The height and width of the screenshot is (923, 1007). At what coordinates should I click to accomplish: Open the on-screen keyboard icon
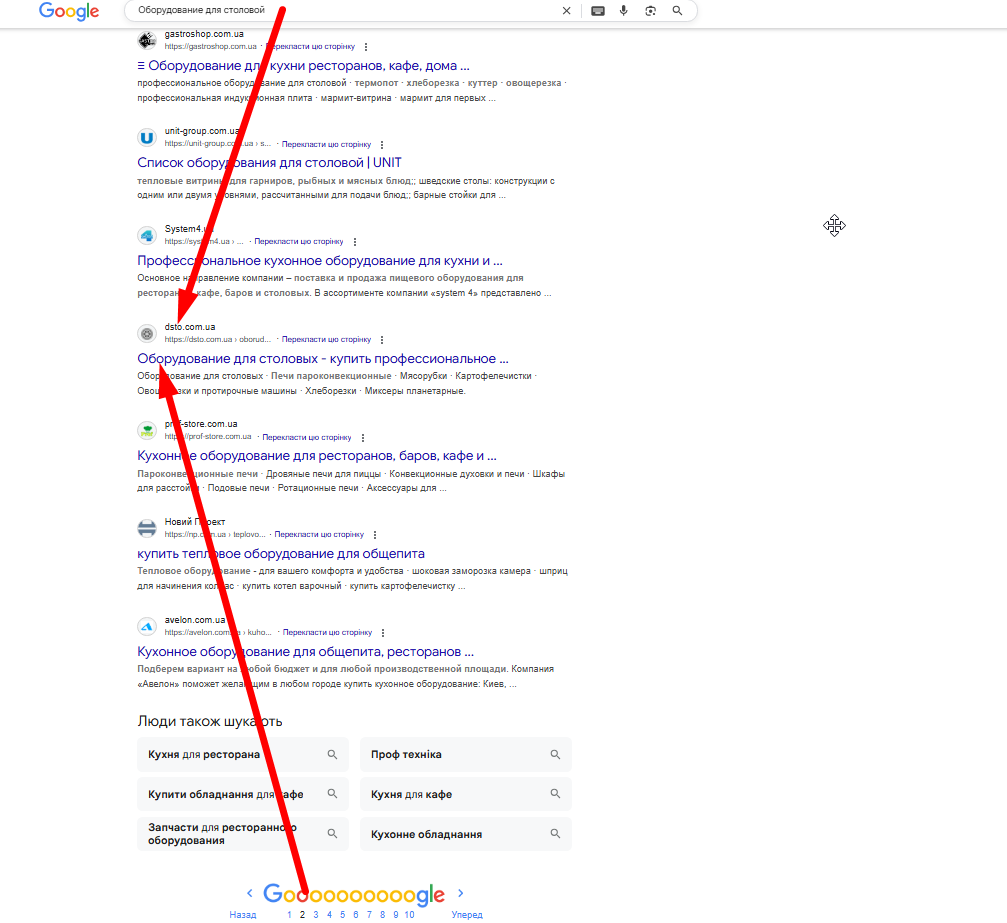[x=598, y=10]
